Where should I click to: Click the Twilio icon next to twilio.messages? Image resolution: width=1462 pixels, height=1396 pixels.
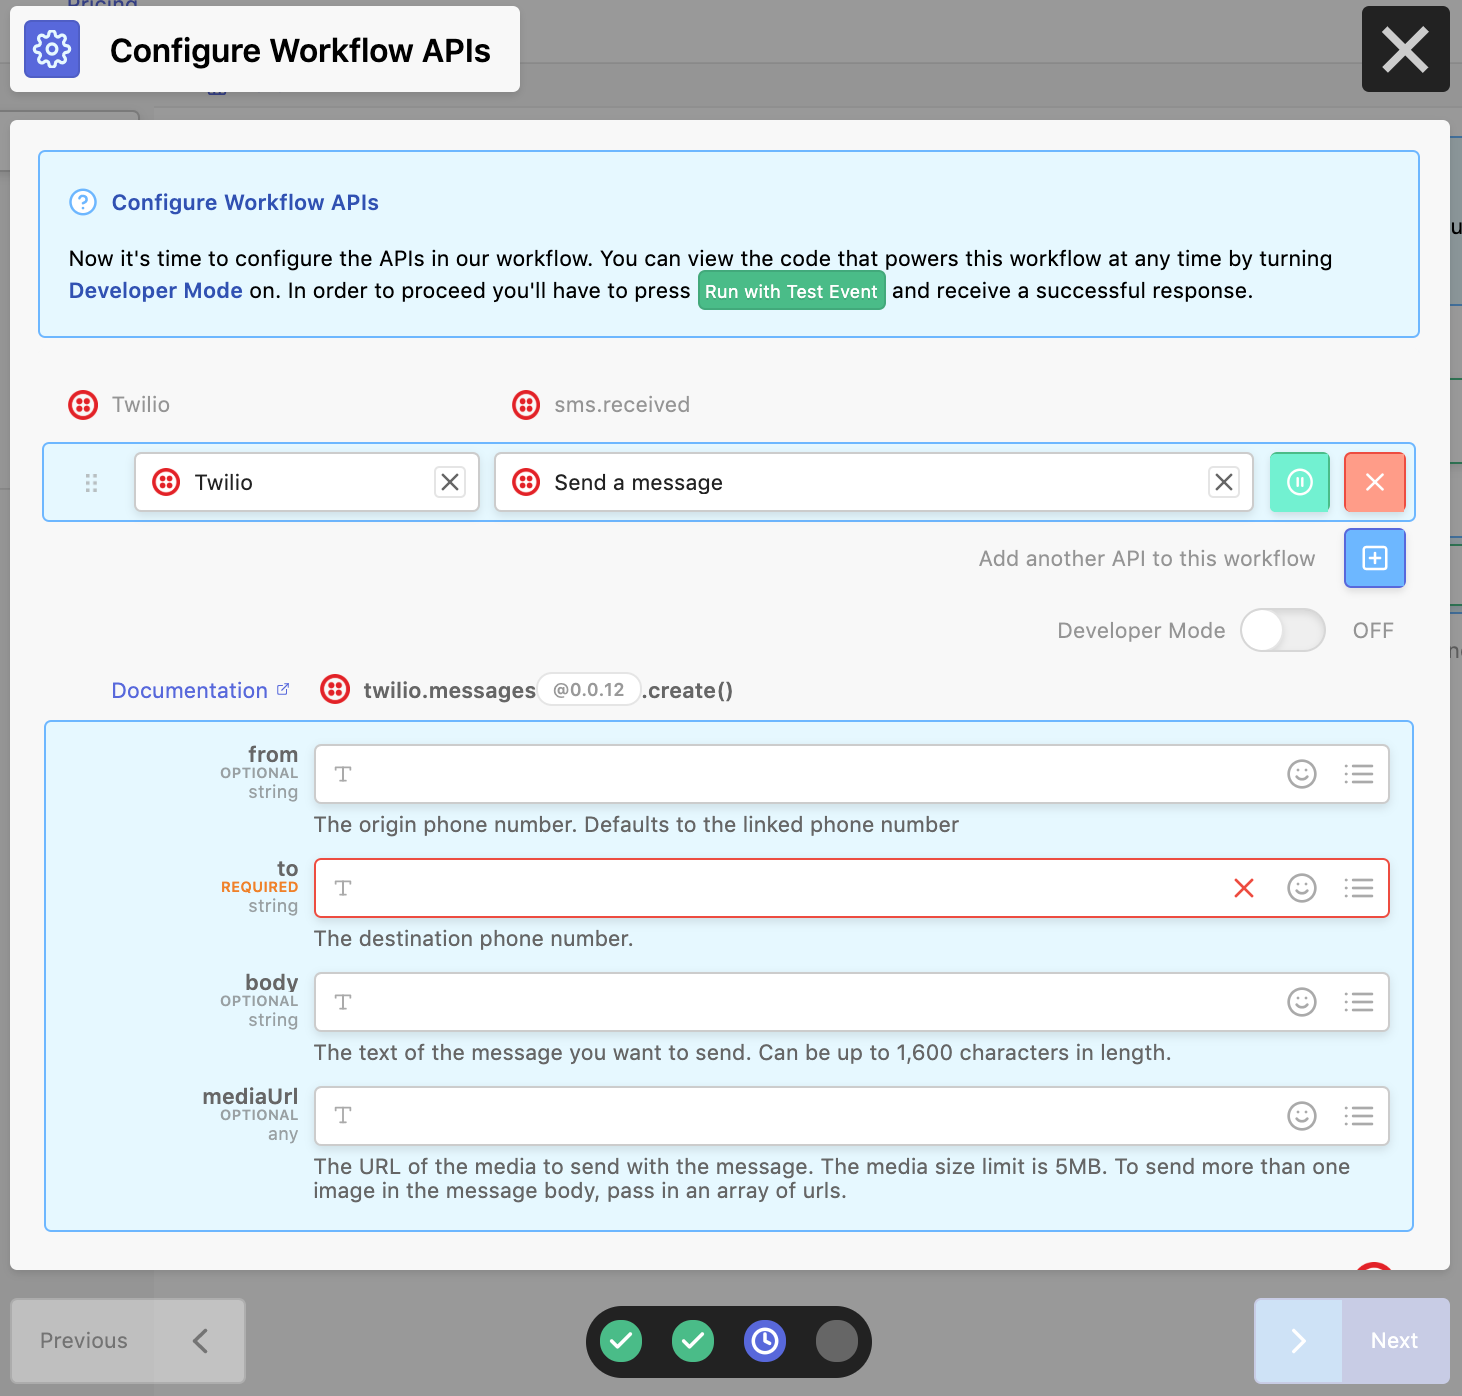pos(335,689)
